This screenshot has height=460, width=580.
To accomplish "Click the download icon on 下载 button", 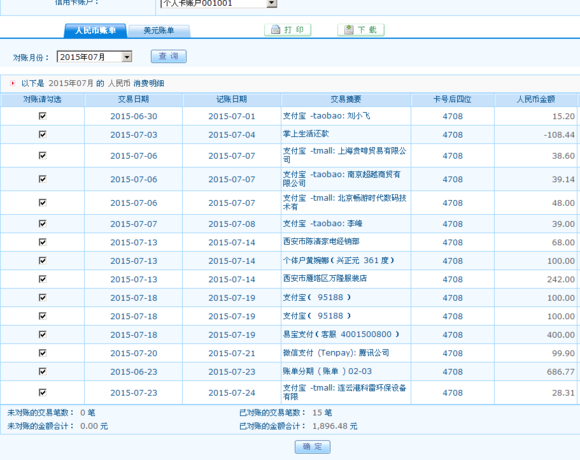I will [x=349, y=30].
